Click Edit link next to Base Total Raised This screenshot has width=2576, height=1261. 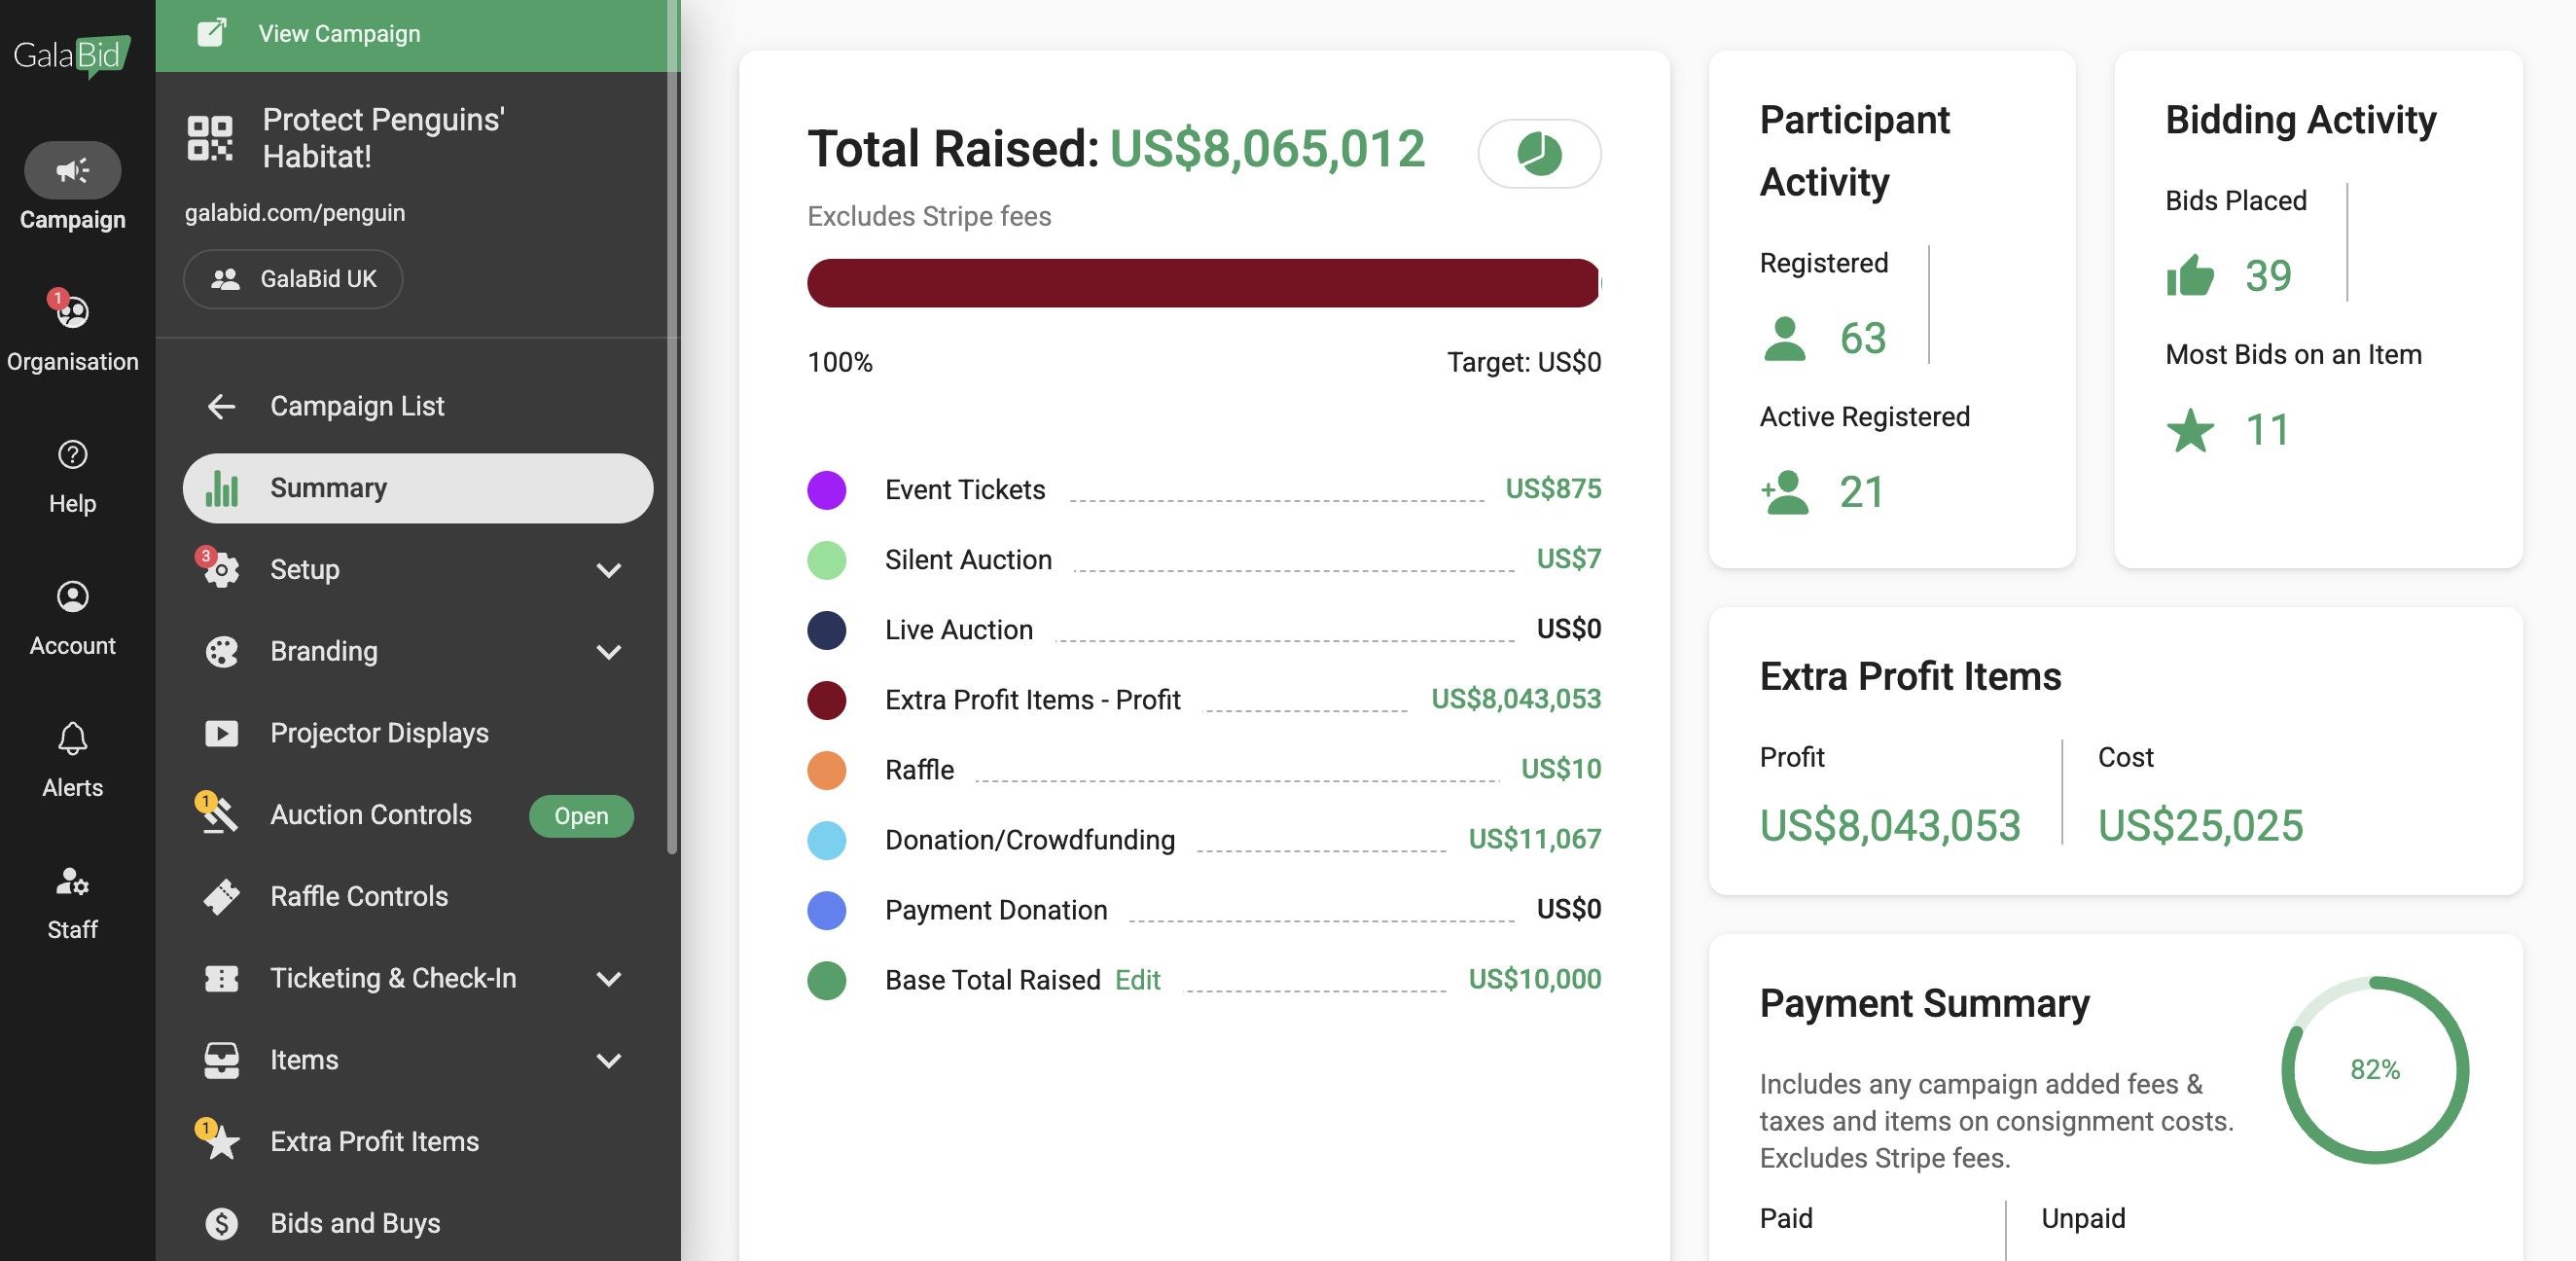point(1137,980)
